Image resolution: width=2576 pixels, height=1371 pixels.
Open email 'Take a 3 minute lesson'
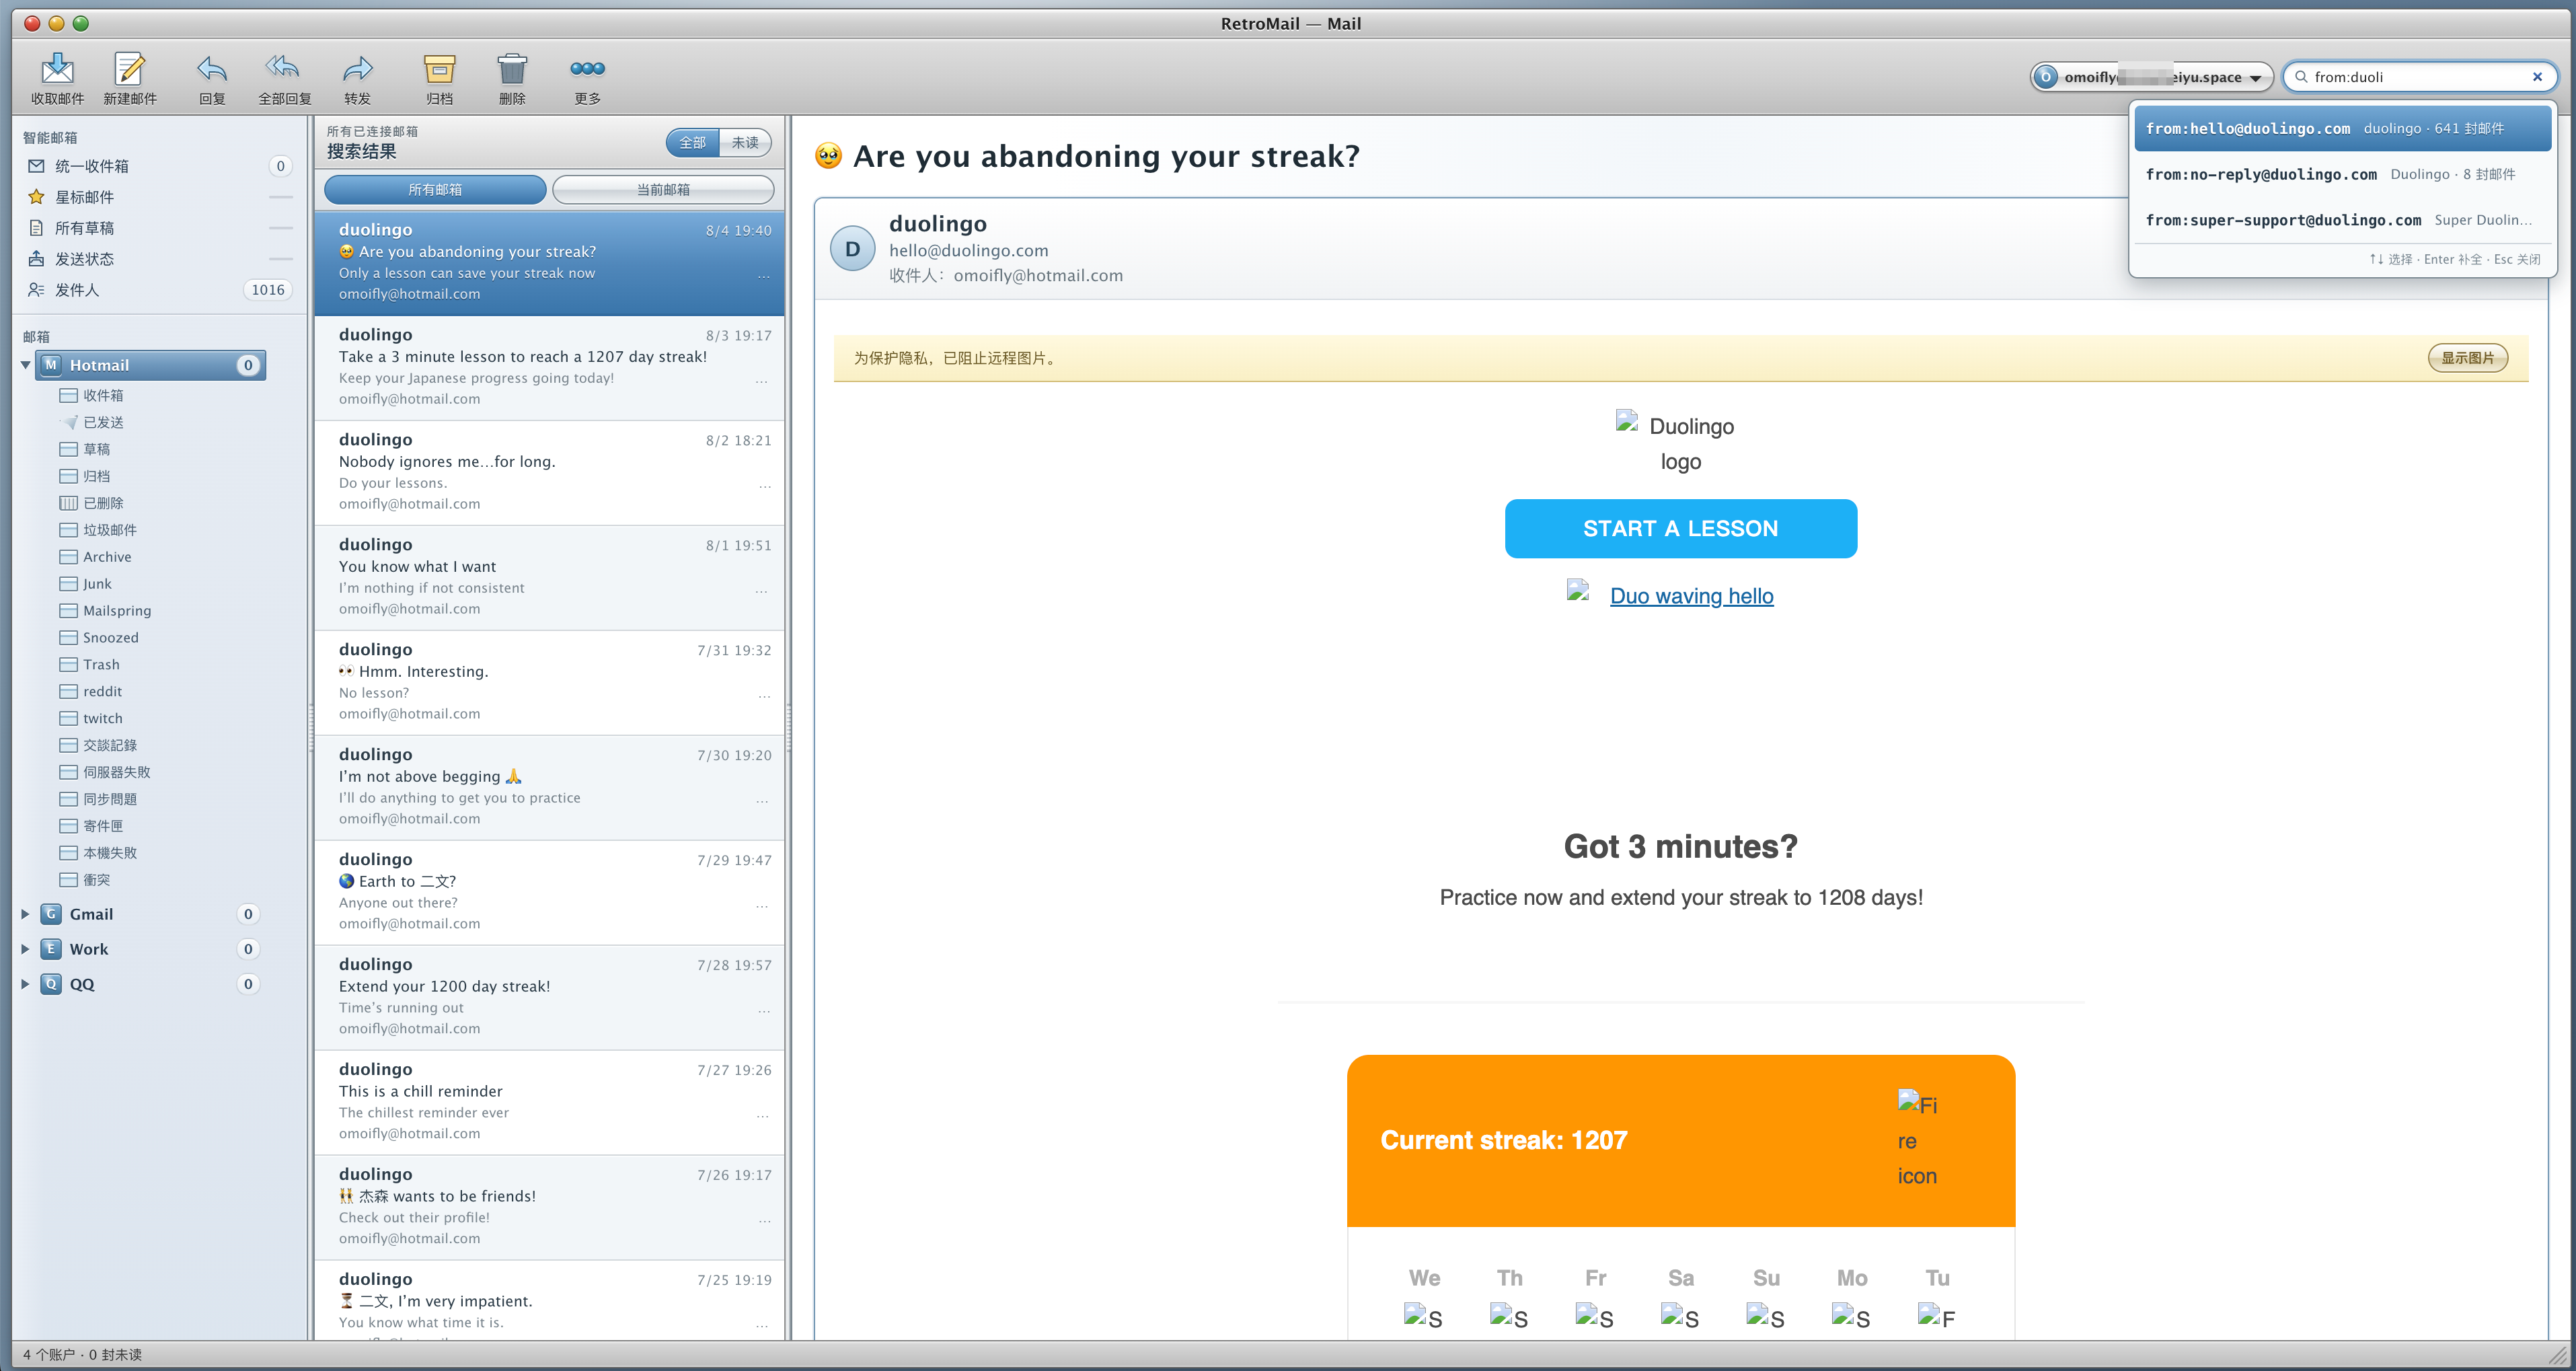[x=549, y=368]
